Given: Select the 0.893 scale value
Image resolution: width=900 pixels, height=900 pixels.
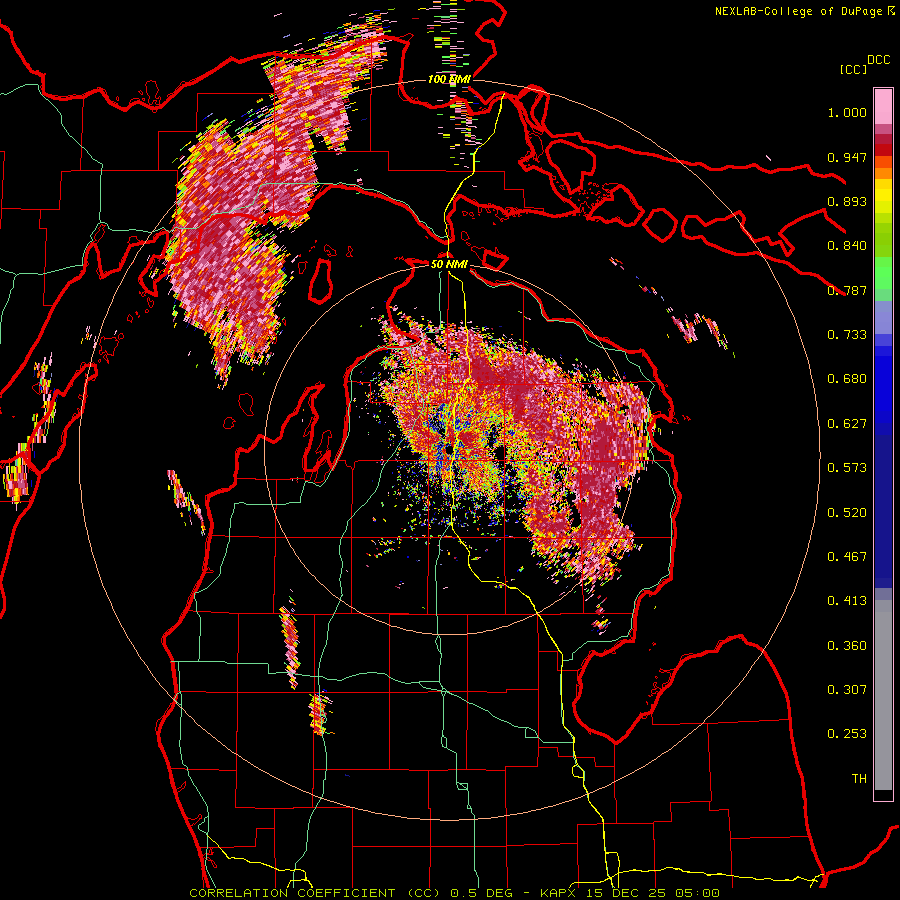Looking at the screenshot, I should coord(847,201).
